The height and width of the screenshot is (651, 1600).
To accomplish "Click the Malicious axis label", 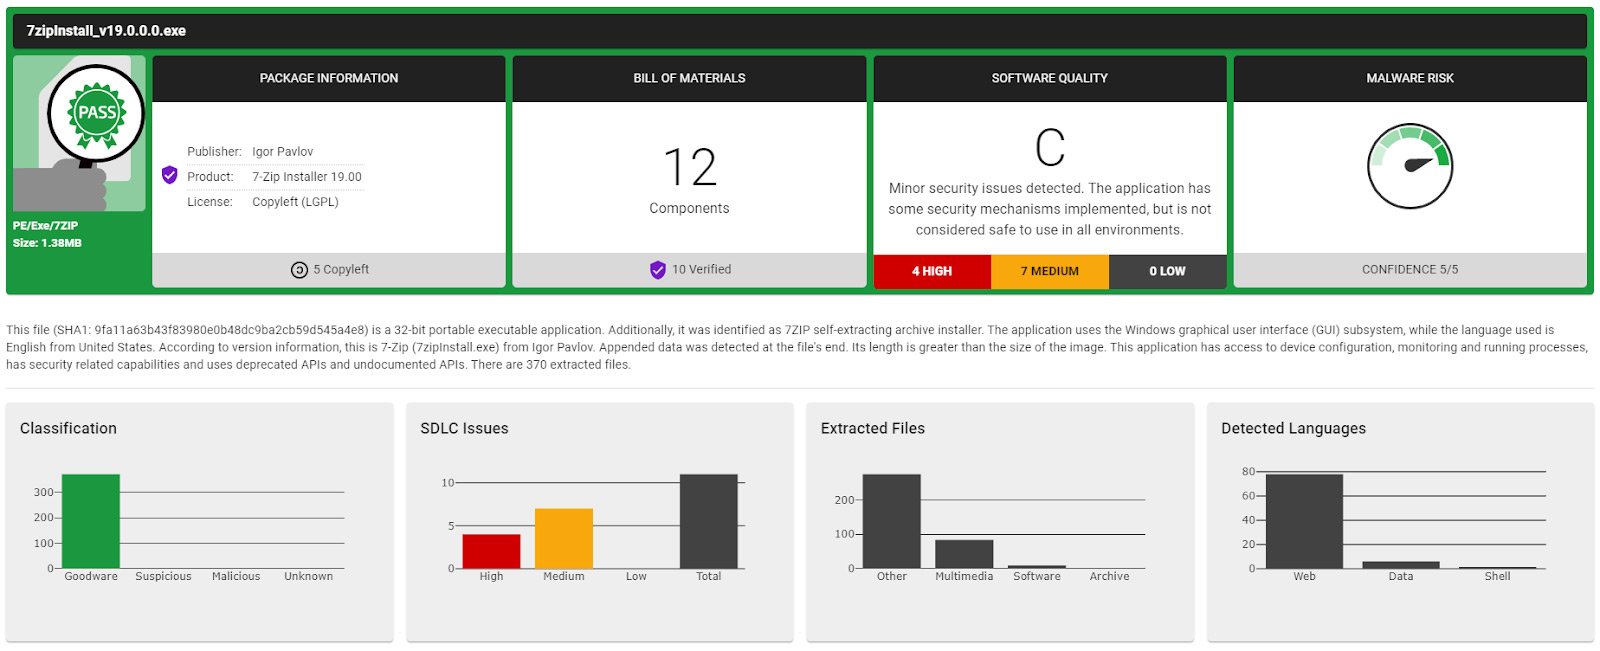I will [236, 577].
